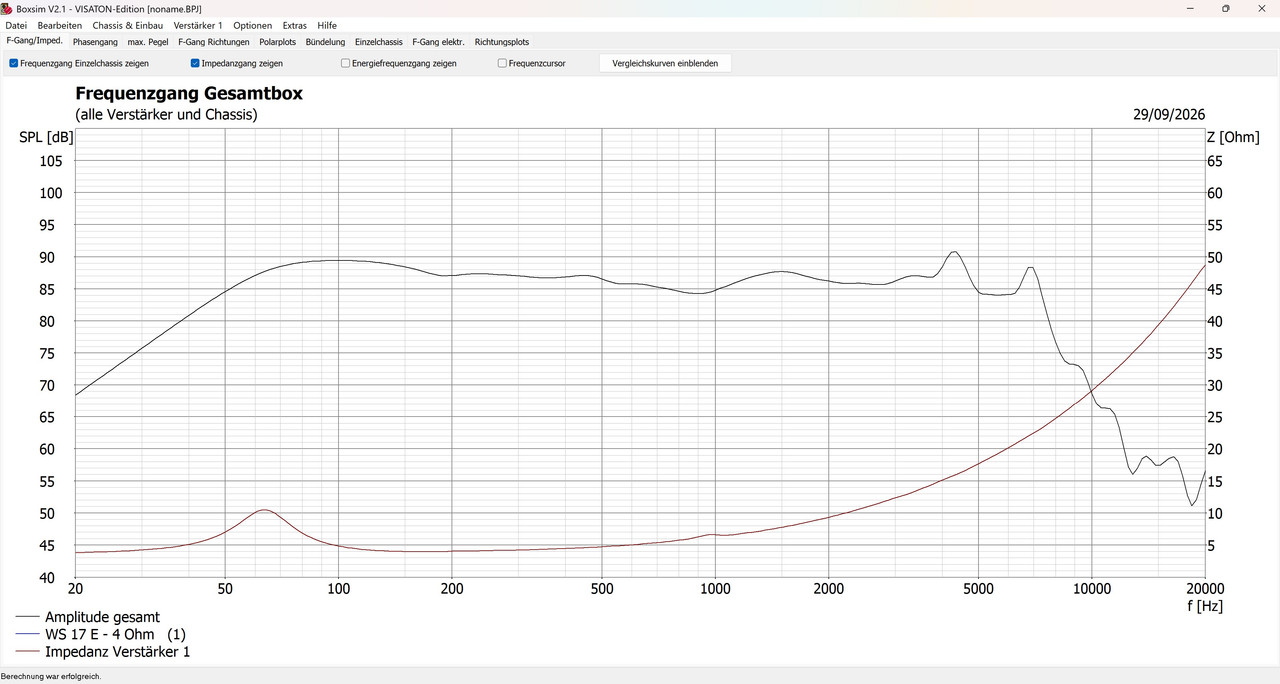
Task: Switch to the F-Gang/Imped. tab
Action: click(x=35, y=41)
